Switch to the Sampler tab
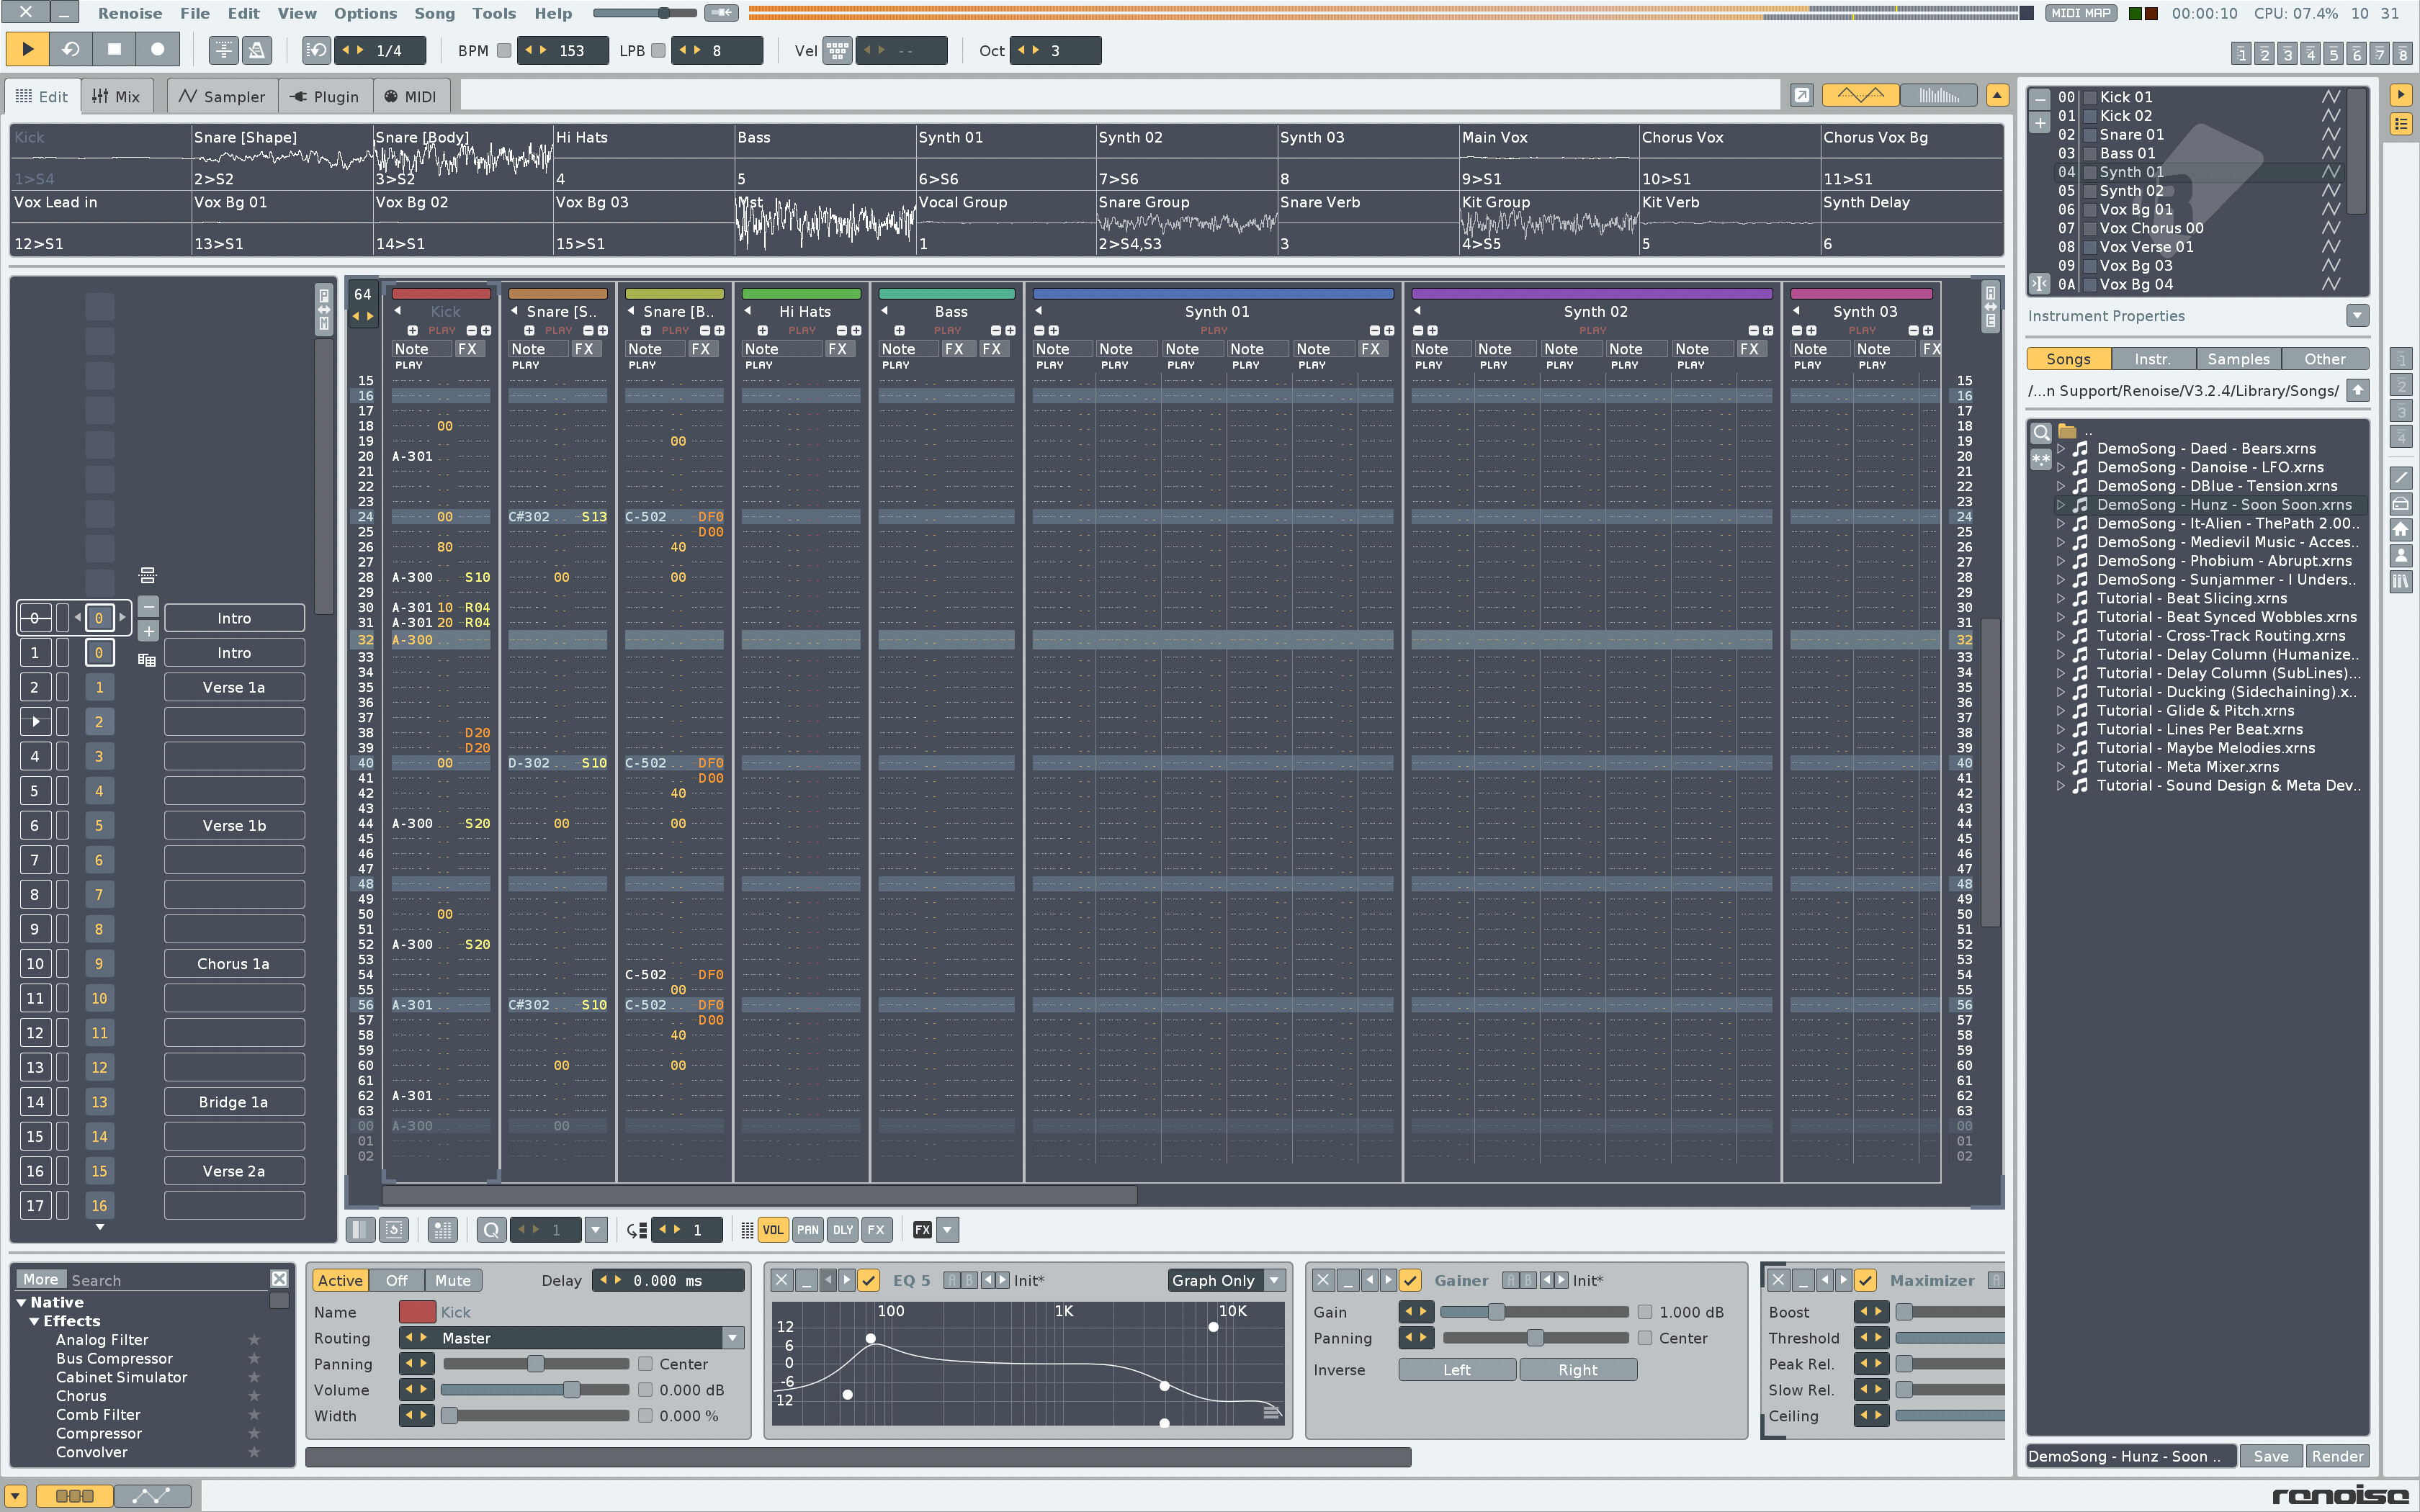This screenshot has width=2420, height=1512. 222,96
